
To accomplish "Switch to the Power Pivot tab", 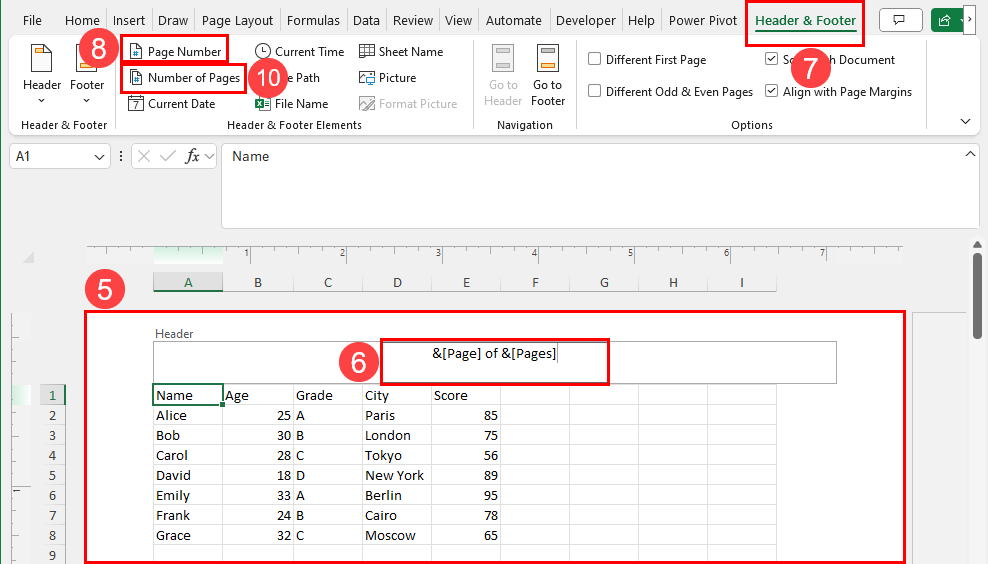I will pos(703,20).
